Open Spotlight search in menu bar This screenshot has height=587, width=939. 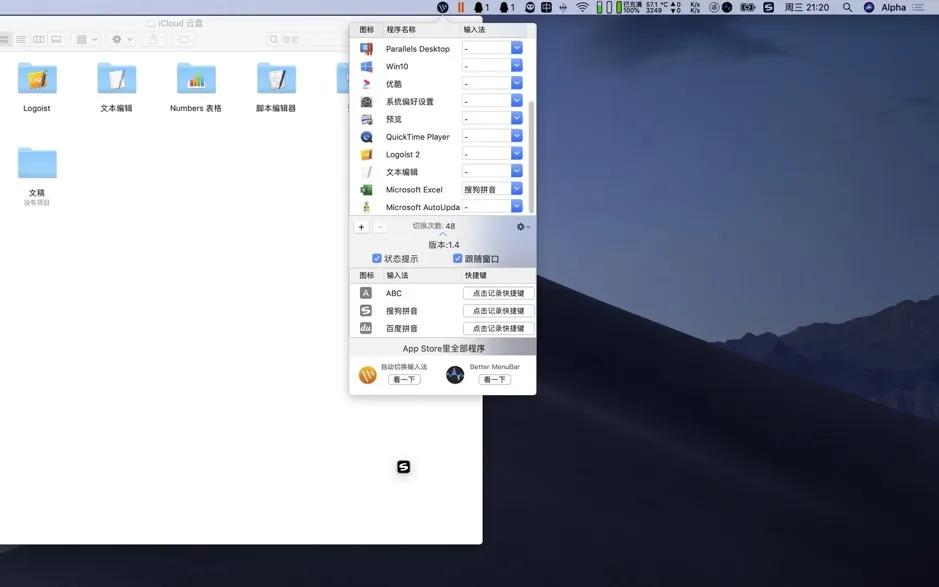pyautogui.click(x=845, y=6)
